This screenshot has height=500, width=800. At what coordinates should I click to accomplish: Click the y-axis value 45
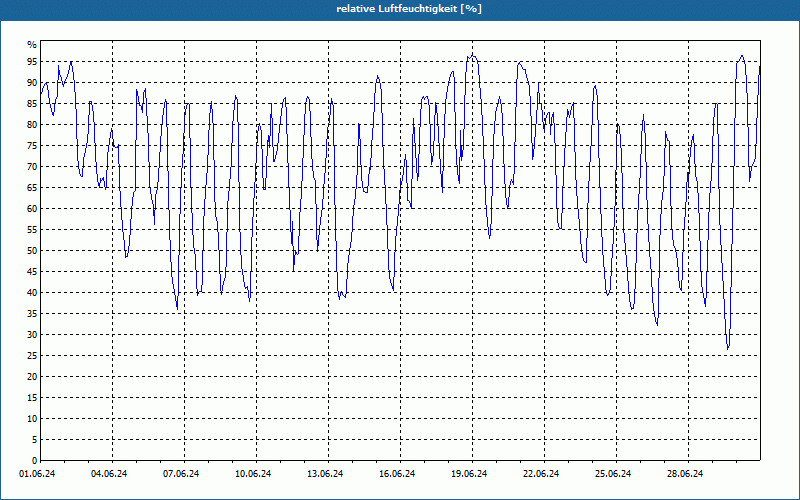[x=32, y=271]
